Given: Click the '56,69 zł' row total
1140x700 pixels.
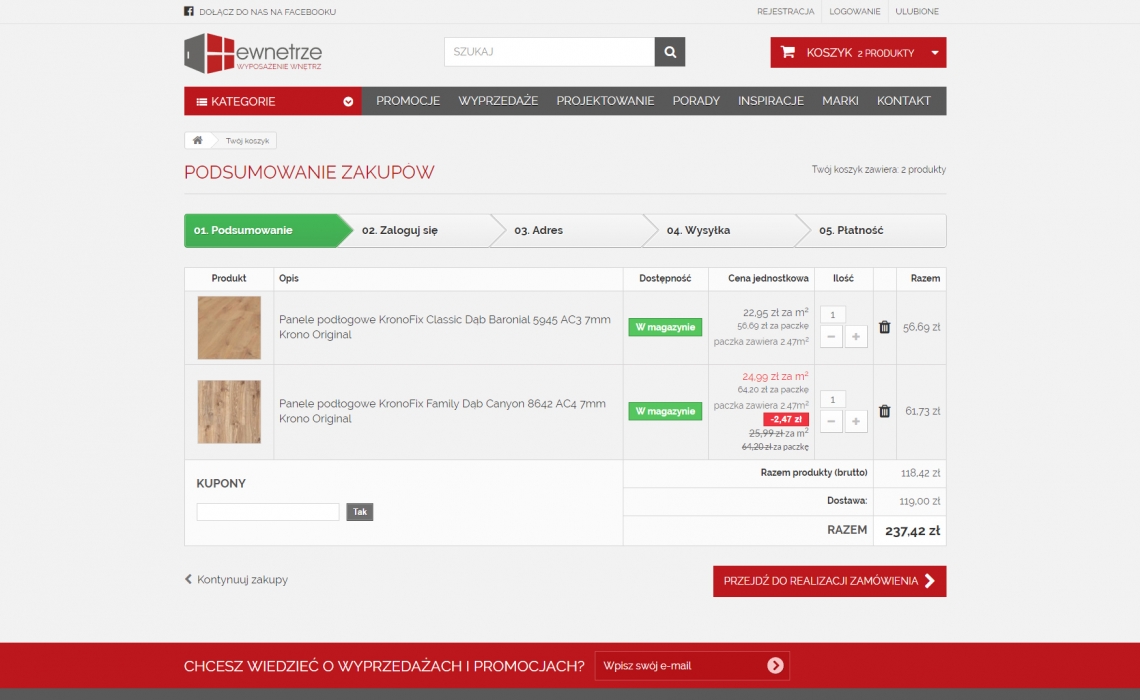Looking at the screenshot, I should click(x=922, y=327).
